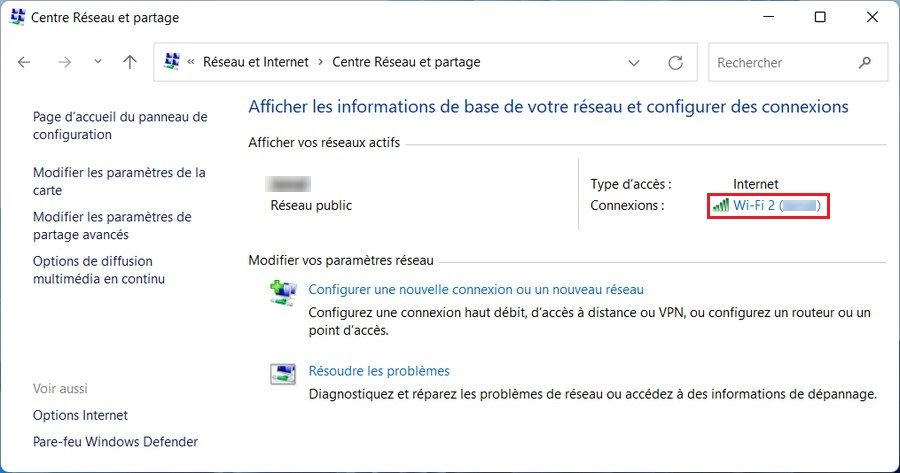Open Modifier les paramètres de la carte
Image resolution: width=900 pixels, height=473 pixels.
[119, 181]
